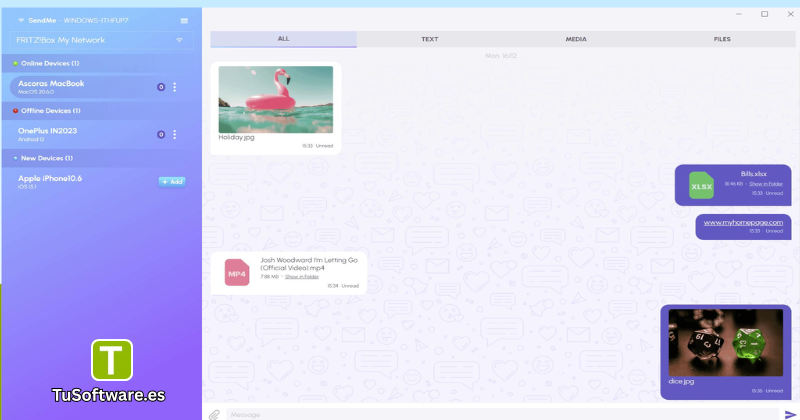Screen dimensions: 800x420
Task: Click the XLSX file icon
Action: tap(701, 186)
